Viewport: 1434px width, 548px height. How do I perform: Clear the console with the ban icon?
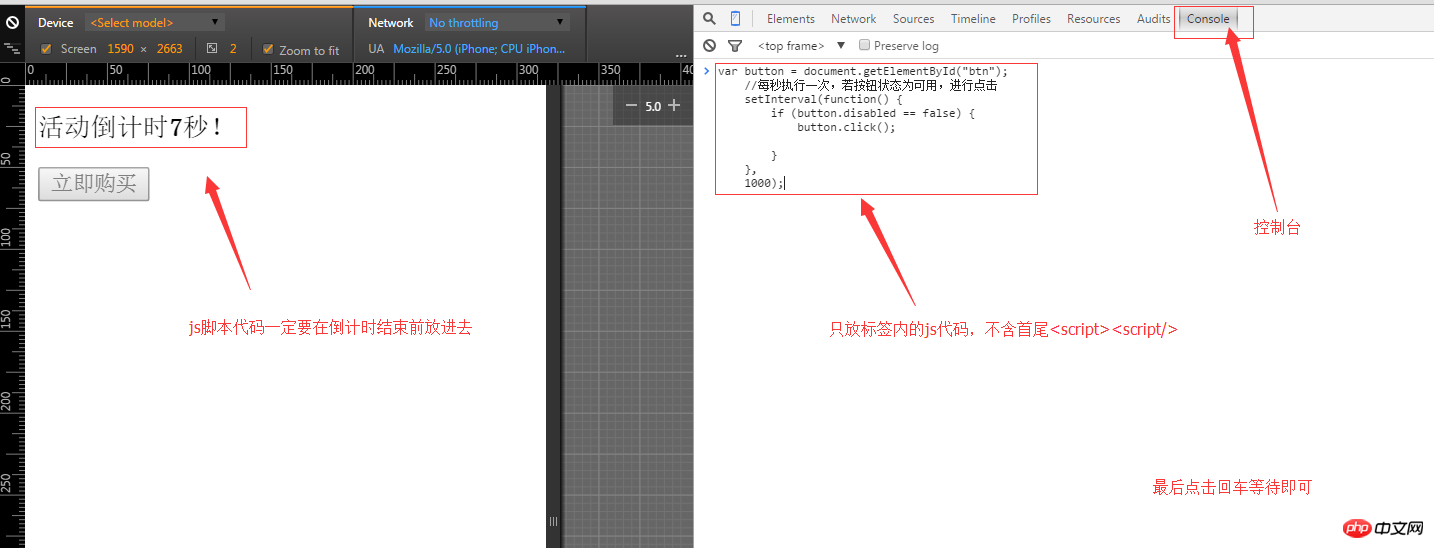[709, 46]
